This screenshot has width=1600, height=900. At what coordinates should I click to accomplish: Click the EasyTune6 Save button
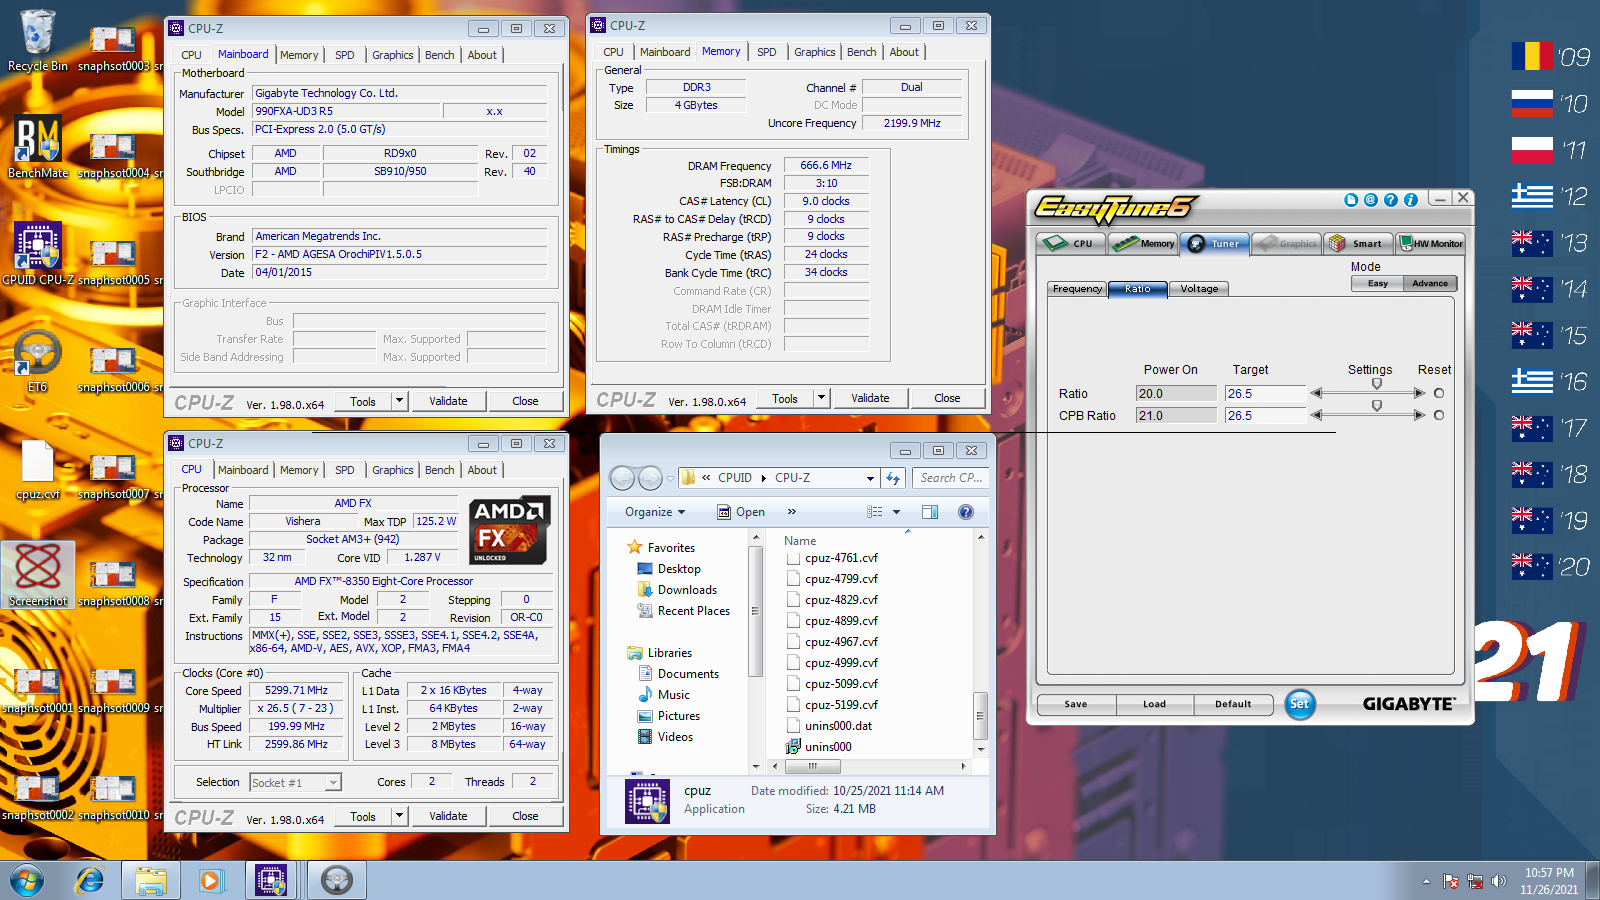pos(1076,704)
